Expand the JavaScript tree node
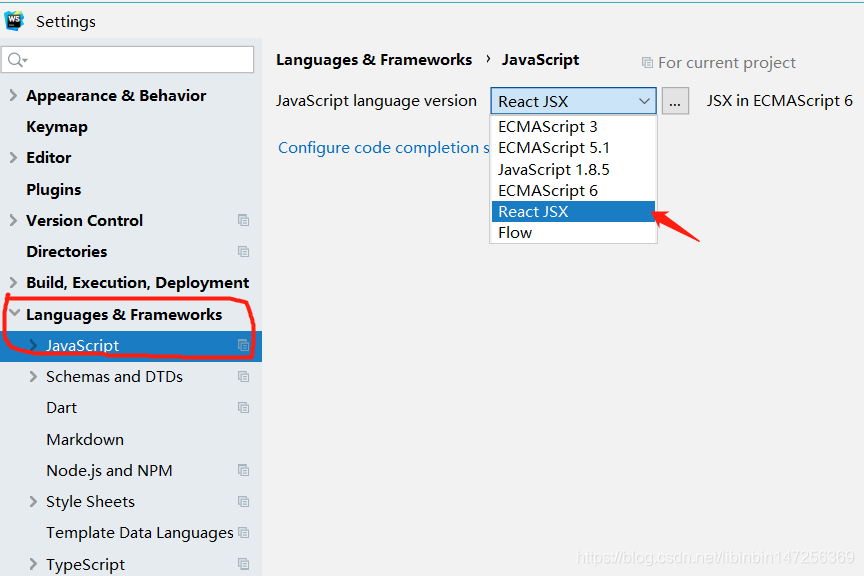Viewport: 864px width, 576px height. [x=33, y=346]
